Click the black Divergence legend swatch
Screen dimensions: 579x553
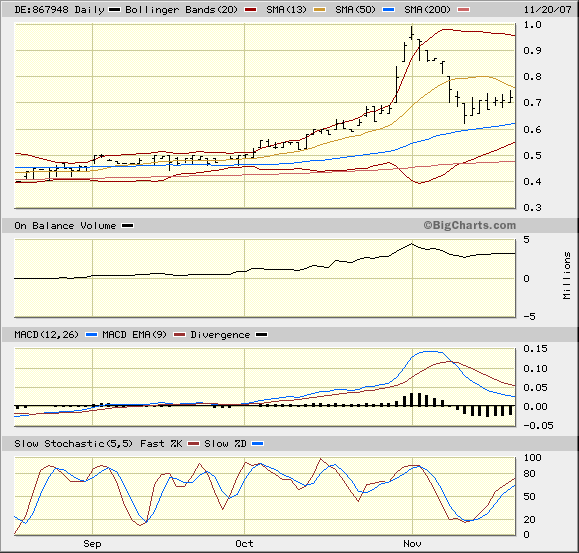(x=262, y=334)
